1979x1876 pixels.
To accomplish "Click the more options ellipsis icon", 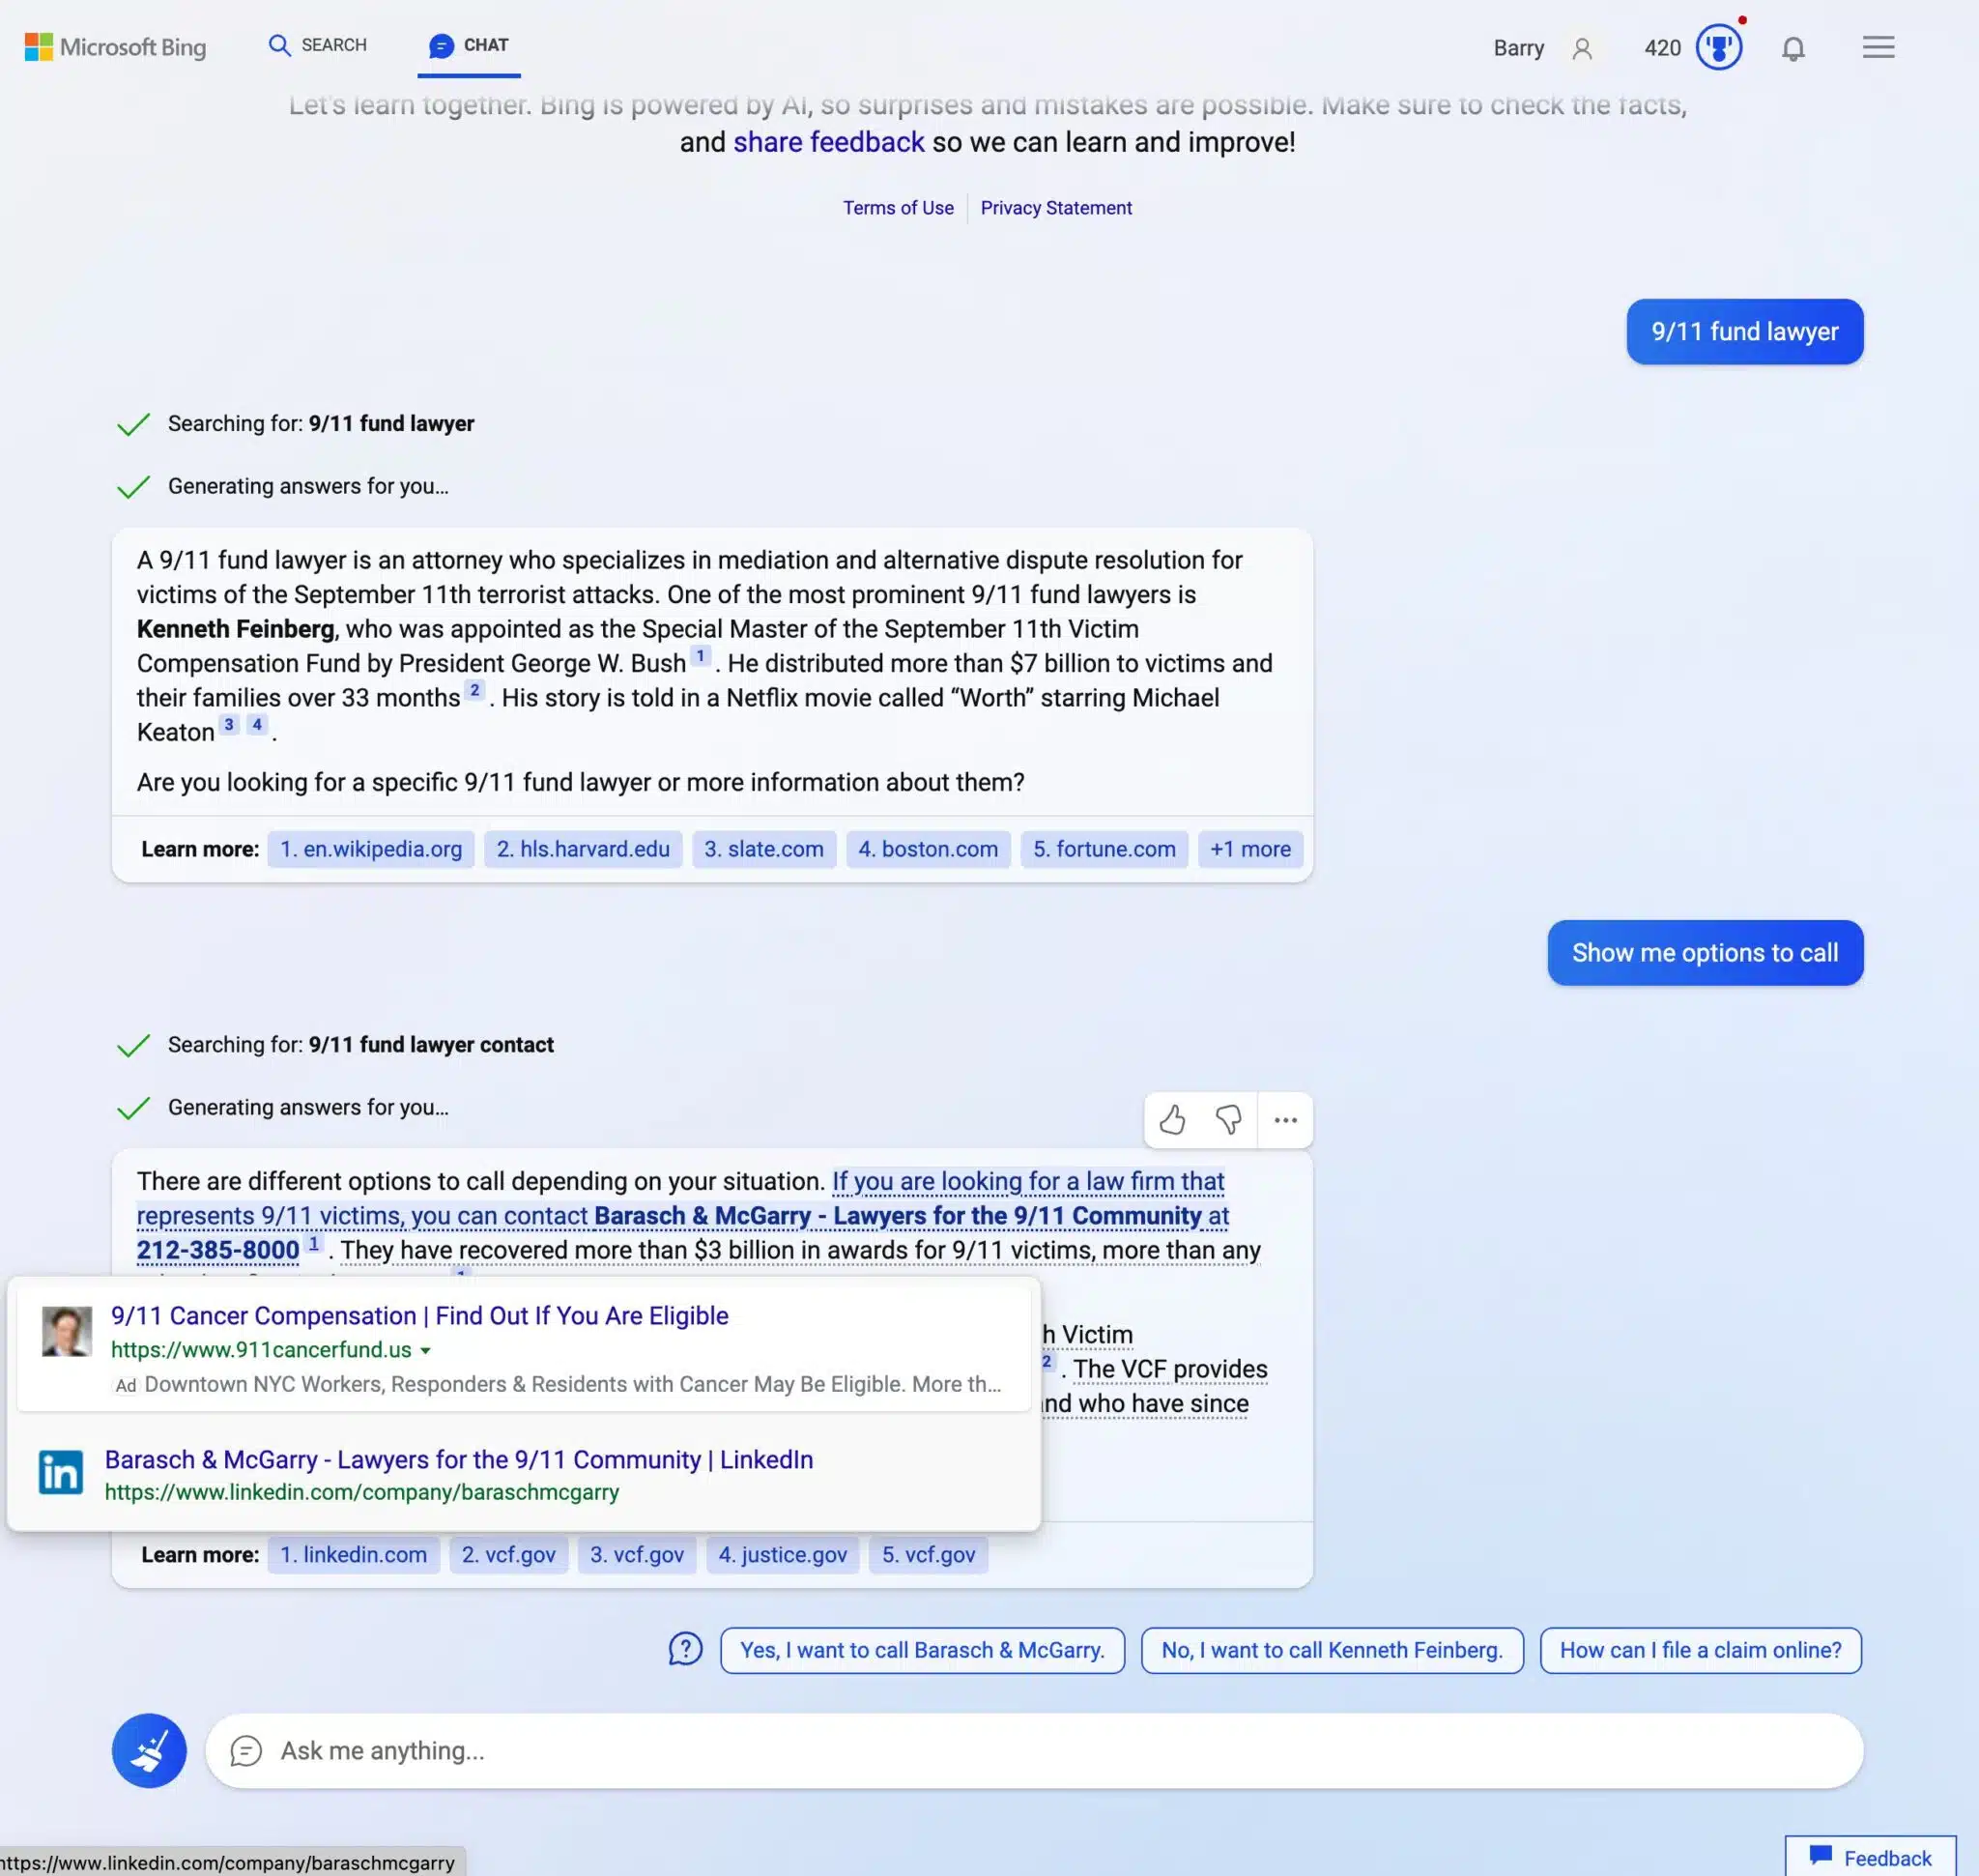I will (x=1284, y=1118).
